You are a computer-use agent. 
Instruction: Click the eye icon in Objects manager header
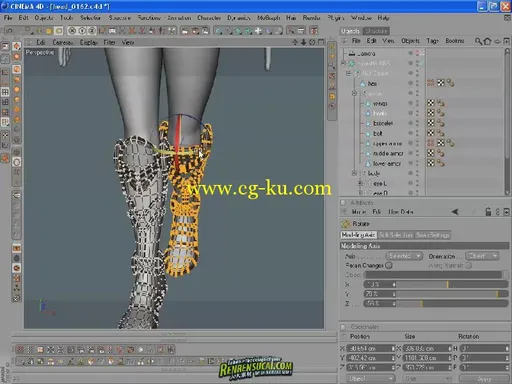[497, 41]
